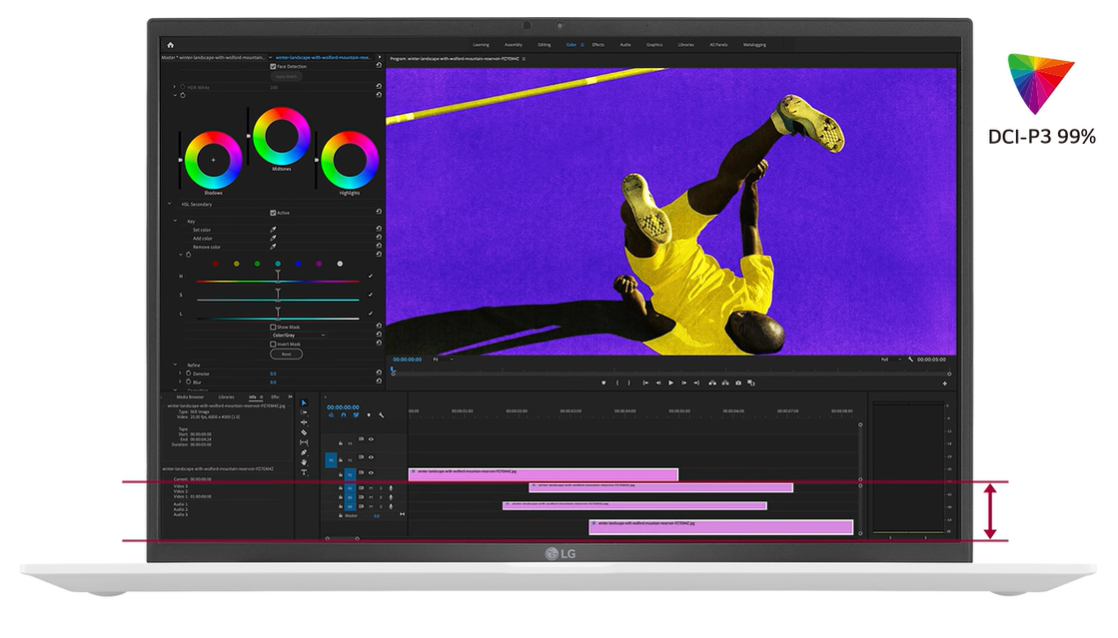Switch to the Hand tool

coord(304,463)
